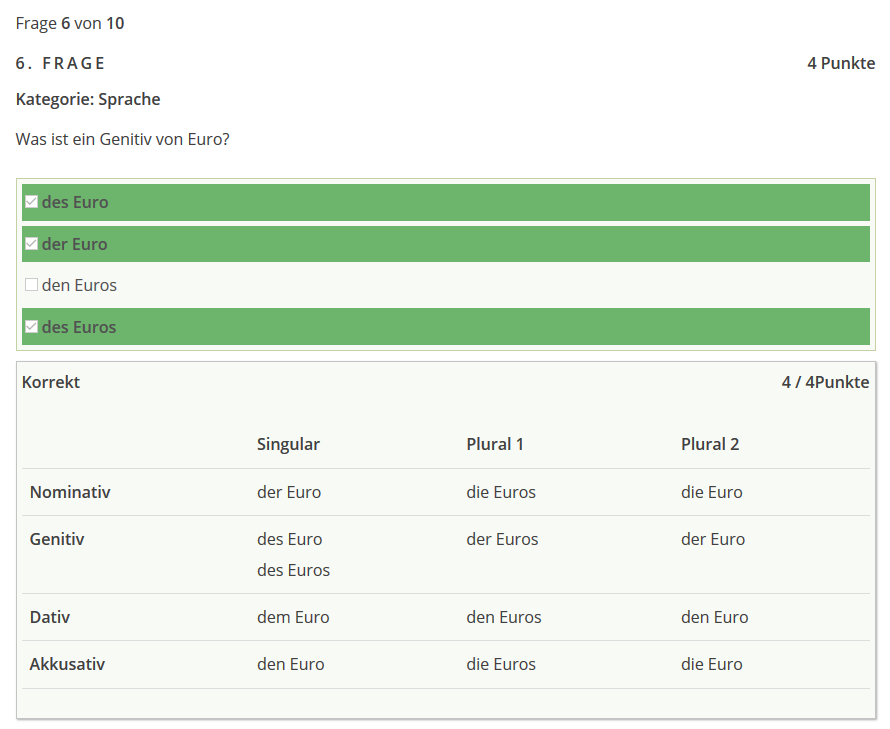
Task: Click the 'Dativ' row header
Action: point(50,617)
